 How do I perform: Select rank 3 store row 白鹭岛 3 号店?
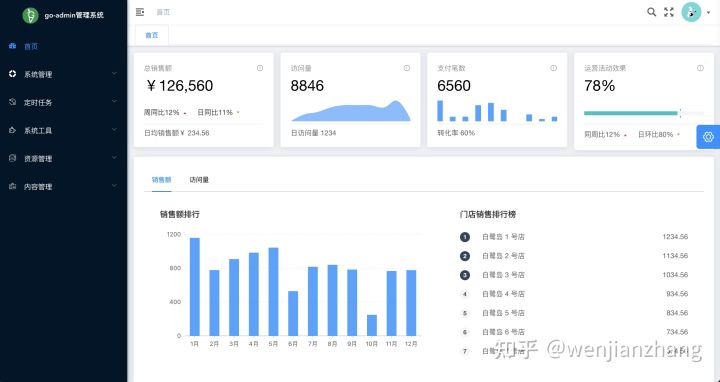click(574, 275)
